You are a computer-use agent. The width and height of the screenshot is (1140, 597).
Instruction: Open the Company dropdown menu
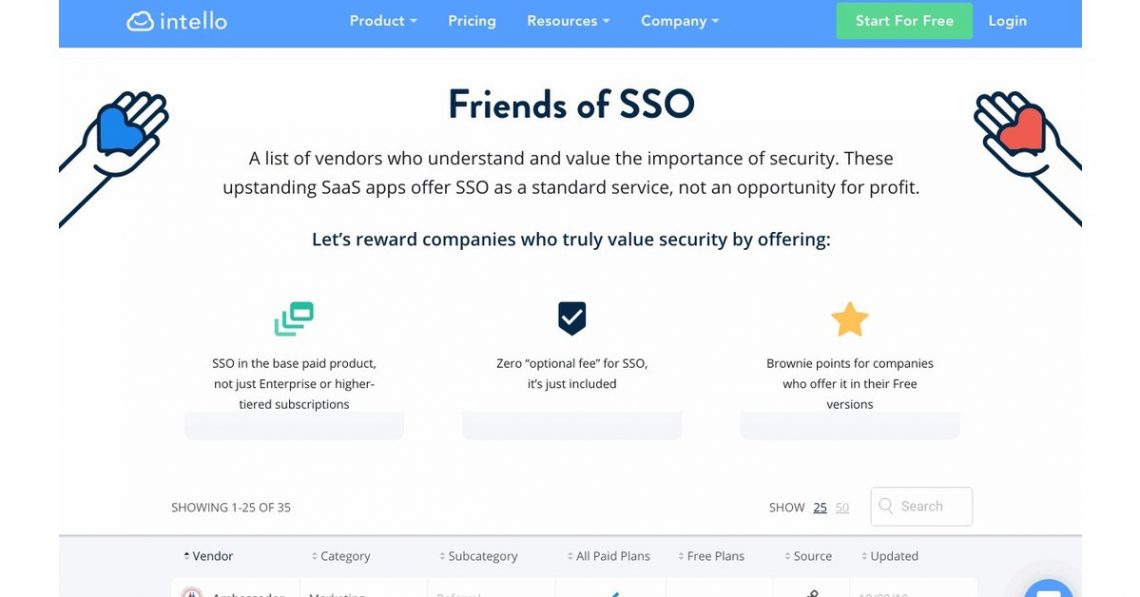tap(679, 21)
